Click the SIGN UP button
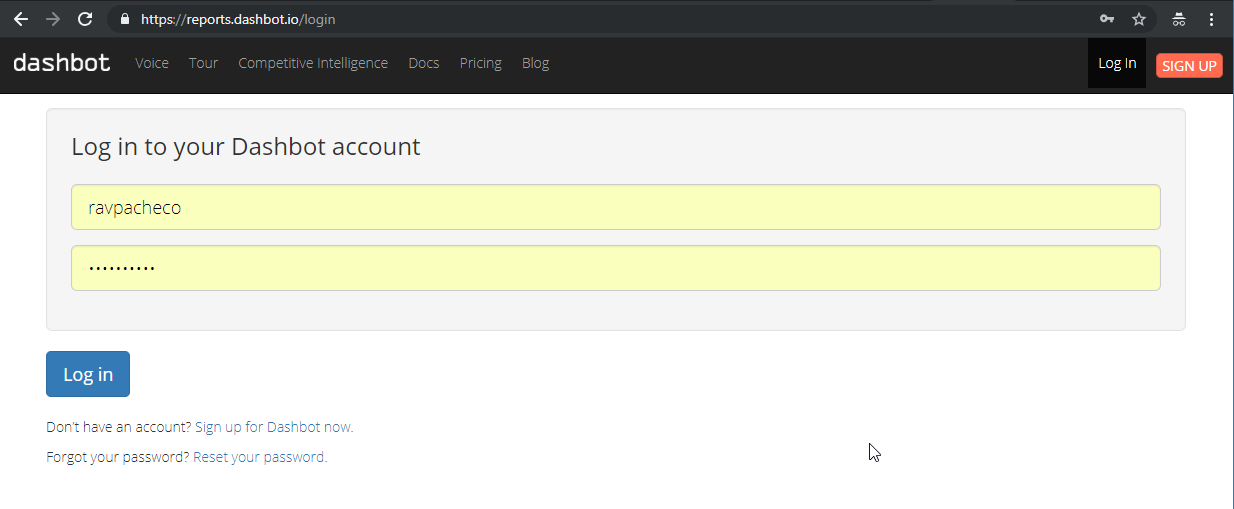The height and width of the screenshot is (509, 1234). pos(1189,65)
